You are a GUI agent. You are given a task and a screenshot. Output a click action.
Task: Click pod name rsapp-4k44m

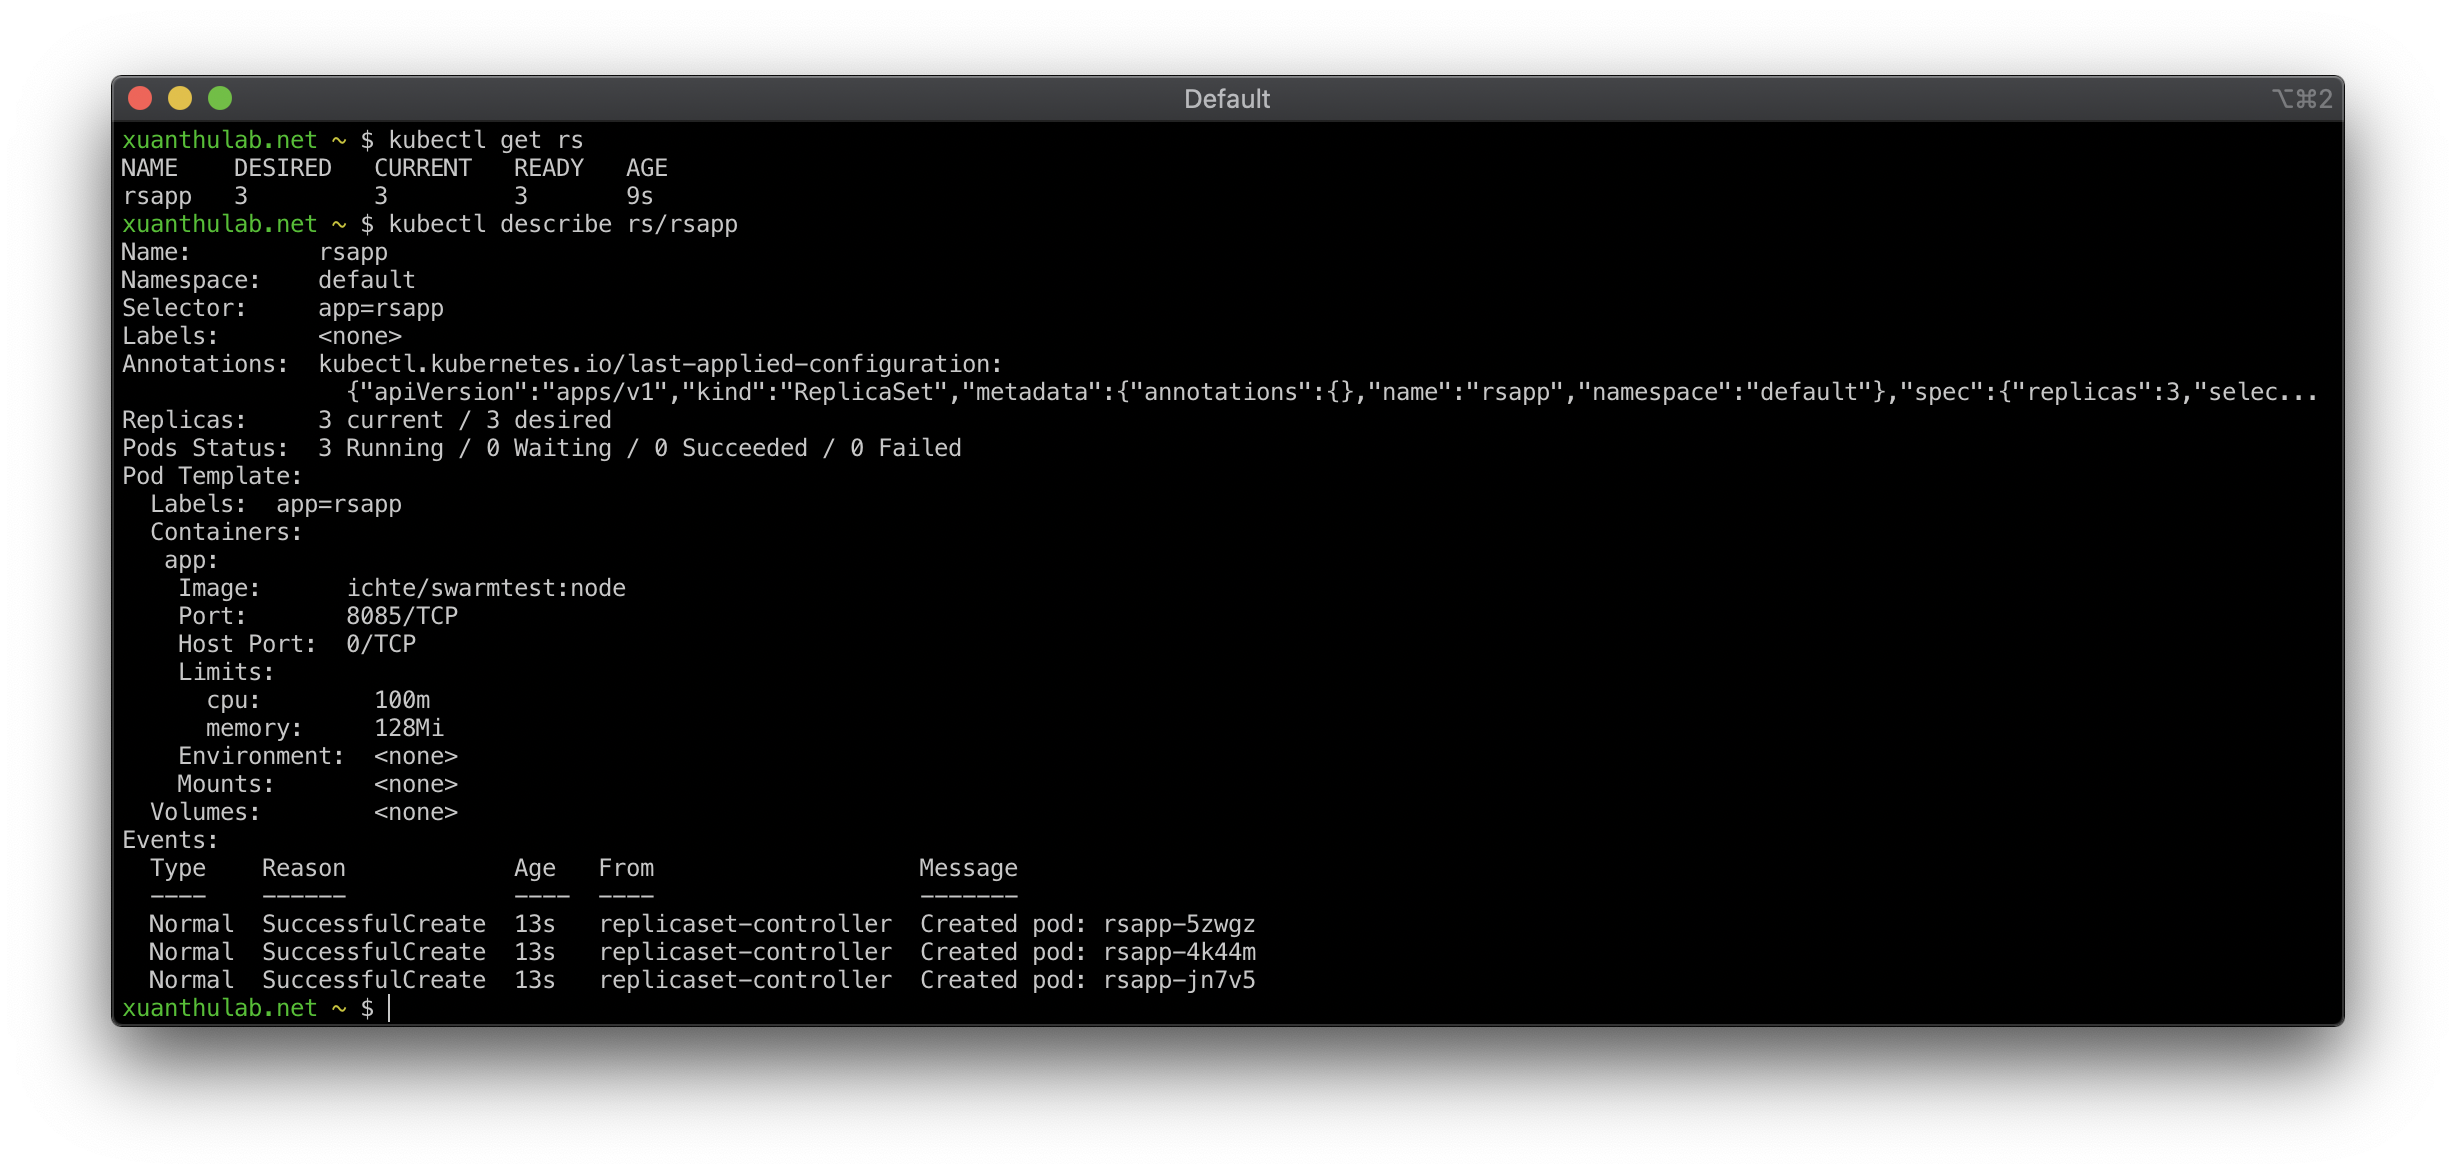(1178, 952)
